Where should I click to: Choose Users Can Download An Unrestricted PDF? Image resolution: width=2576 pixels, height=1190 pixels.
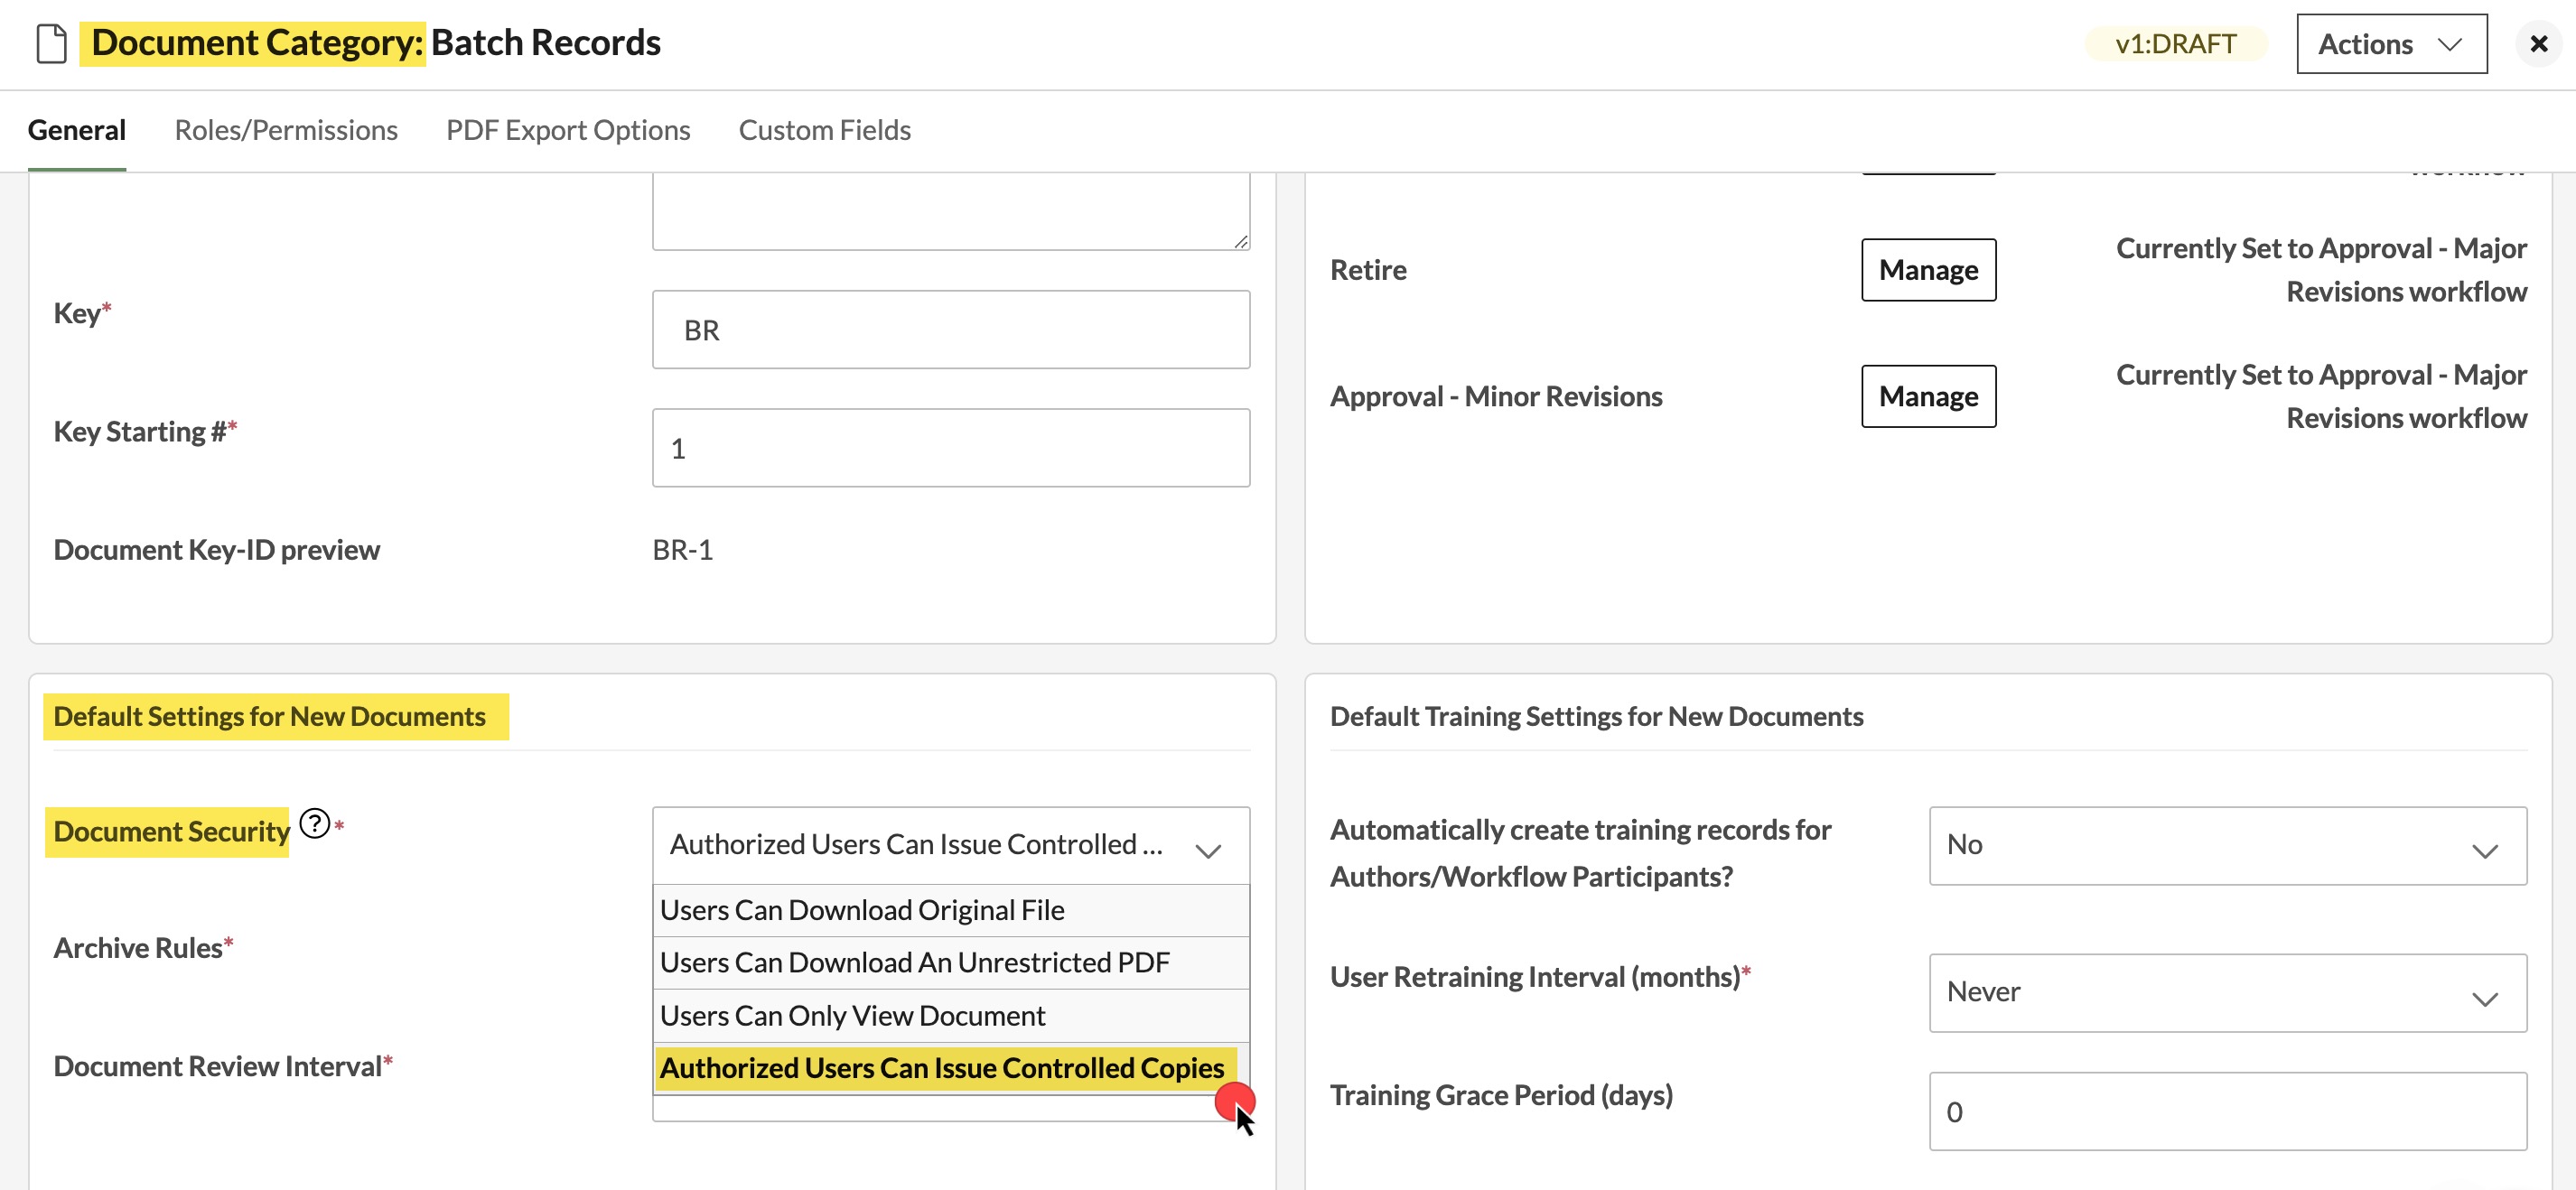950,962
